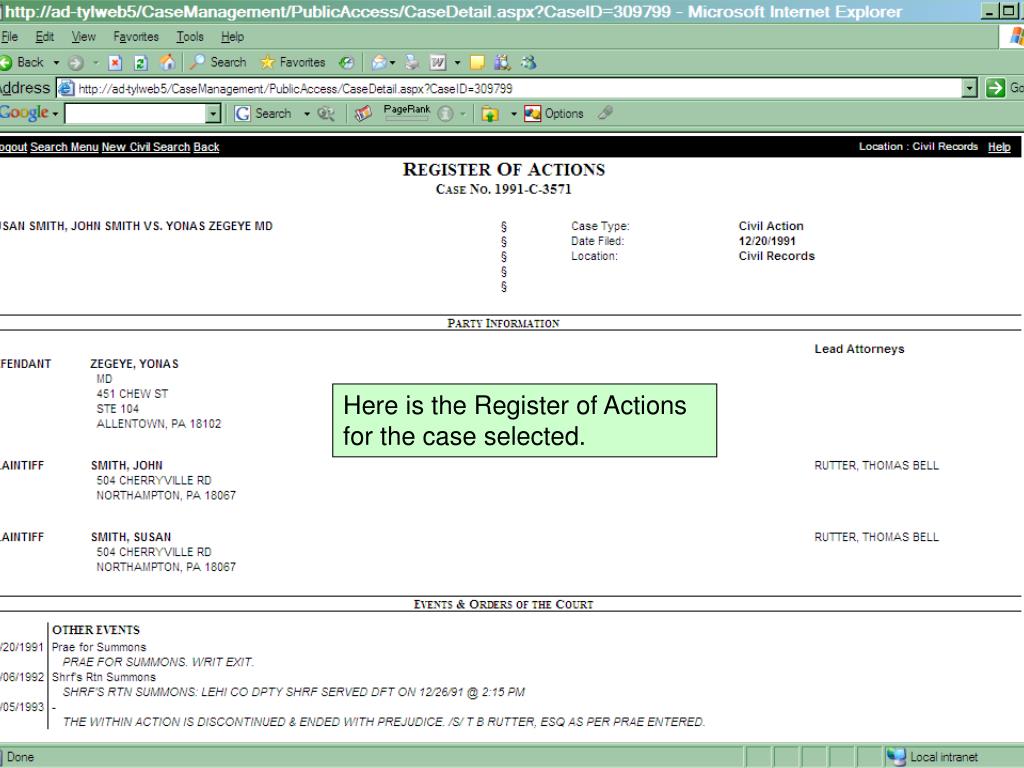Click the New Civil Search link
1024x768 pixels.
pos(146,147)
